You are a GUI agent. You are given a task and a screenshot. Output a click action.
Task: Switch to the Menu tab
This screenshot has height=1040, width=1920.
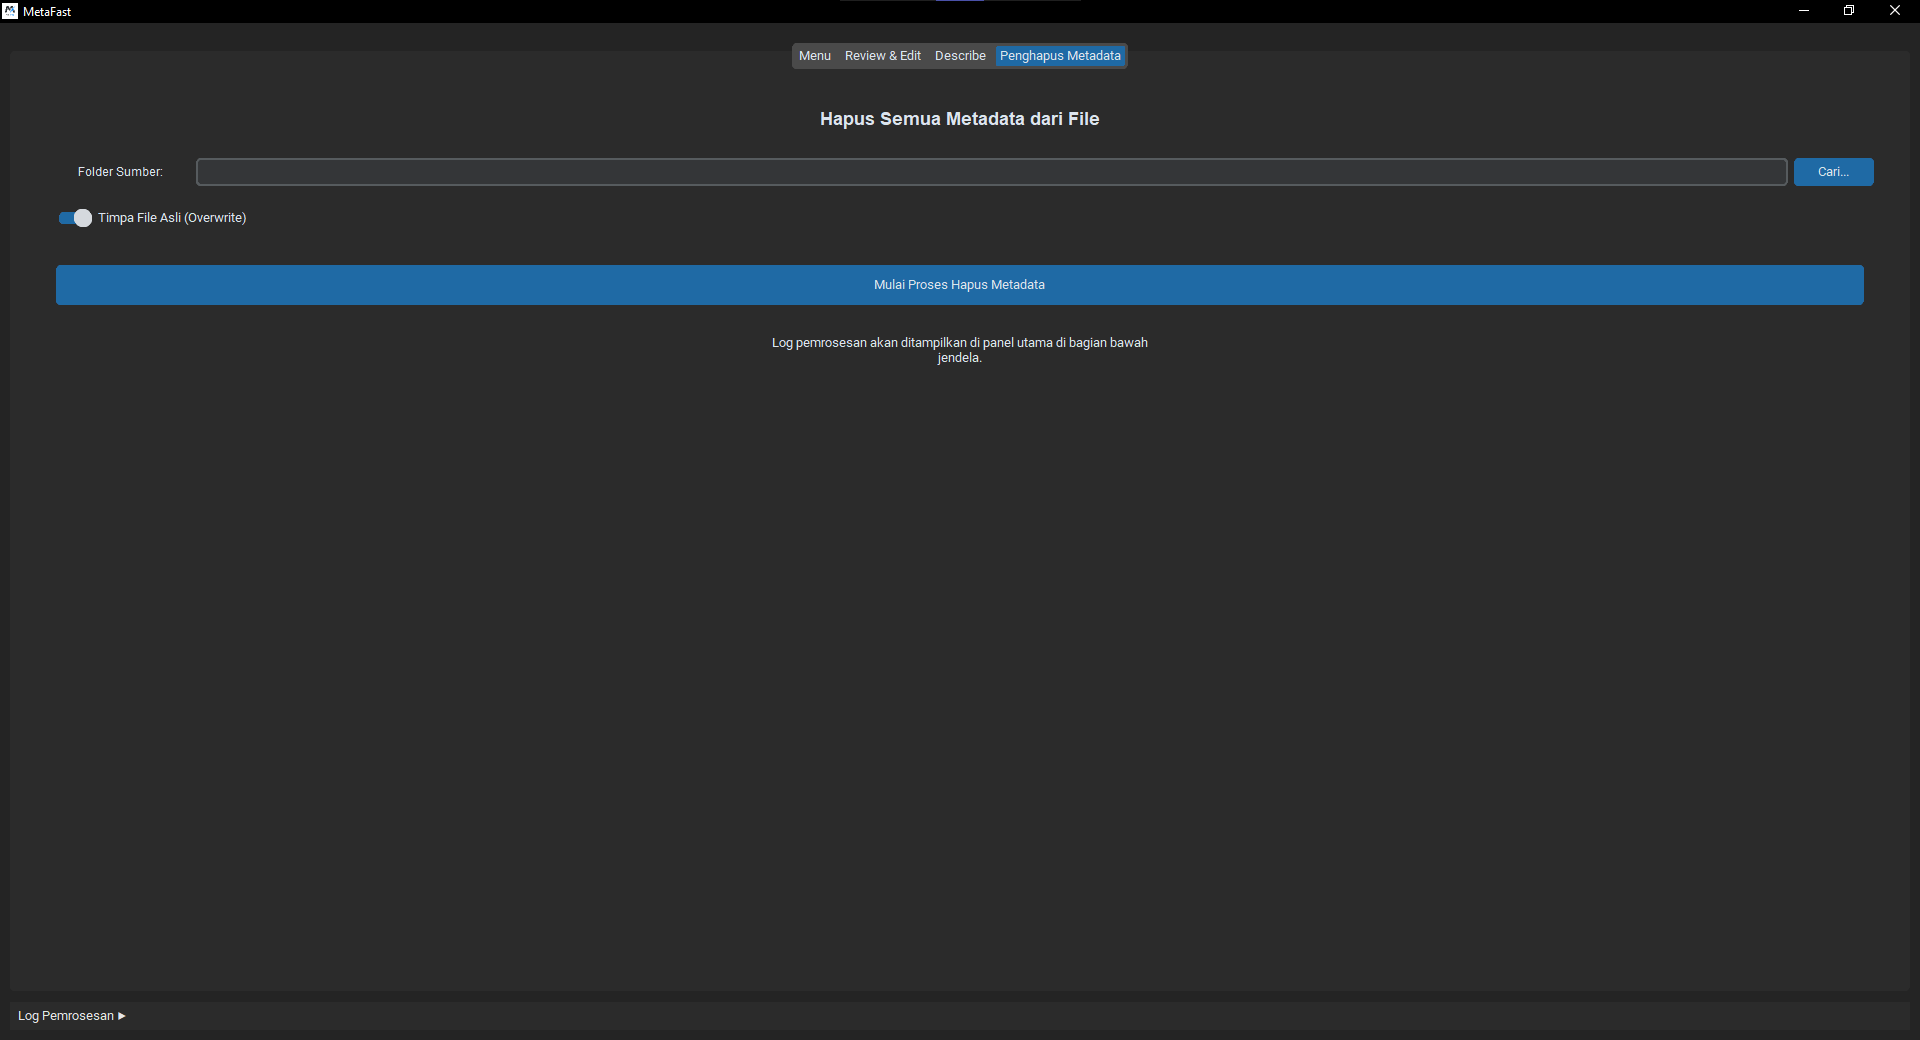coord(815,55)
